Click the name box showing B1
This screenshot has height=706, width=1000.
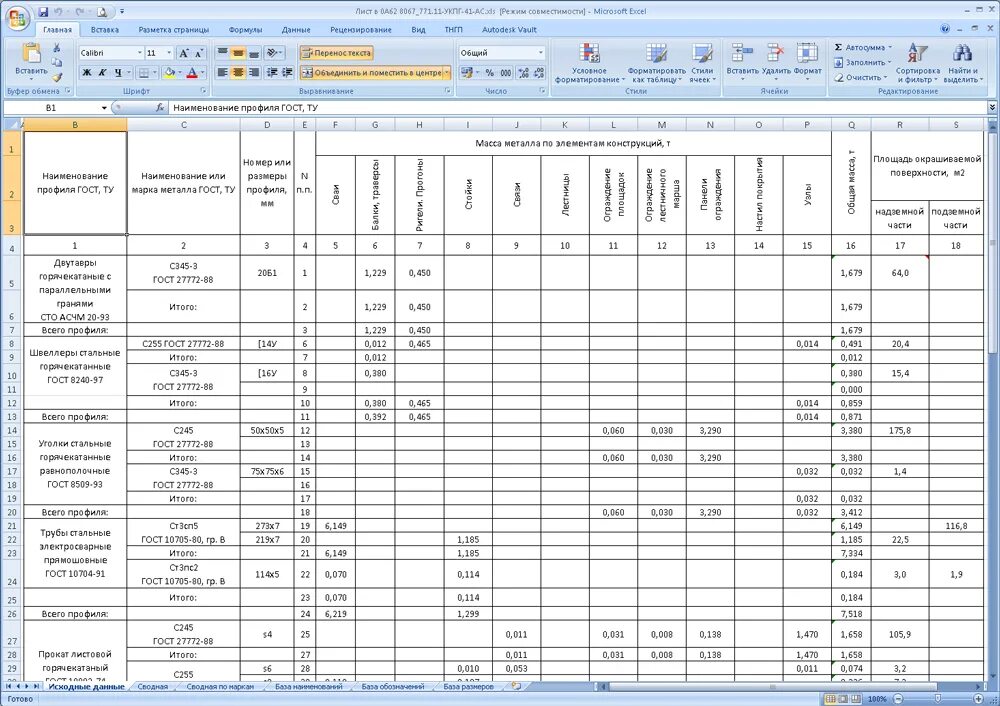point(51,108)
